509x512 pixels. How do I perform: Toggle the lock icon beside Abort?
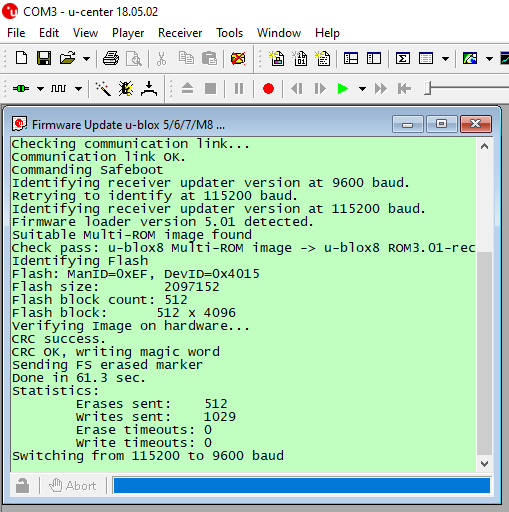(x=22, y=486)
